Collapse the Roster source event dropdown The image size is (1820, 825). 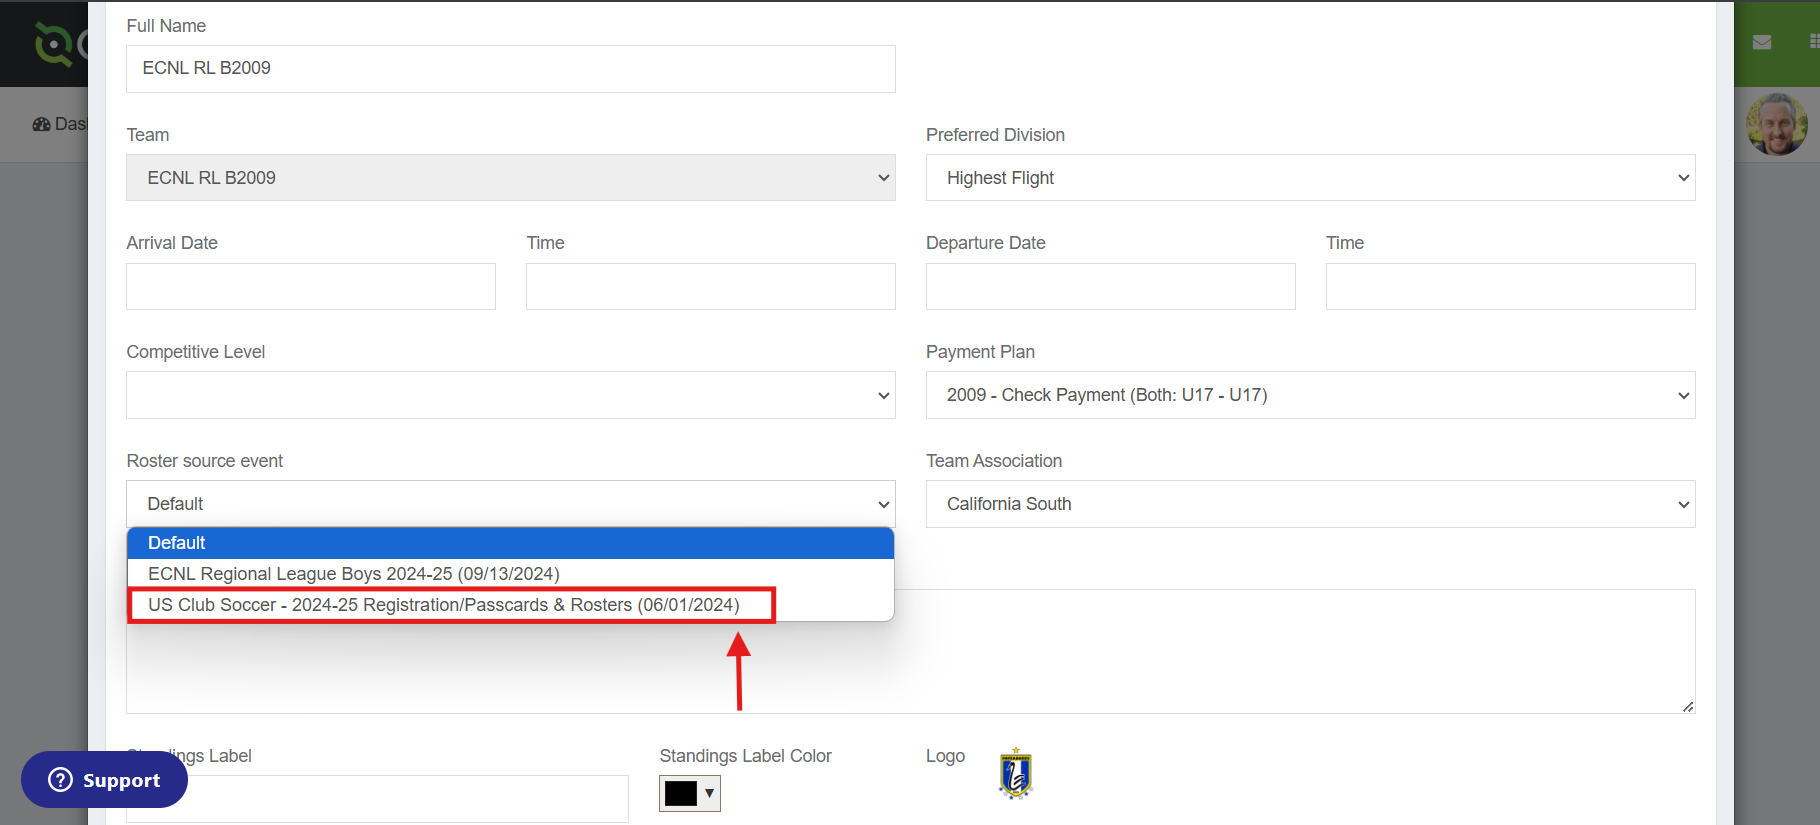pyautogui.click(x=511, y=504)
